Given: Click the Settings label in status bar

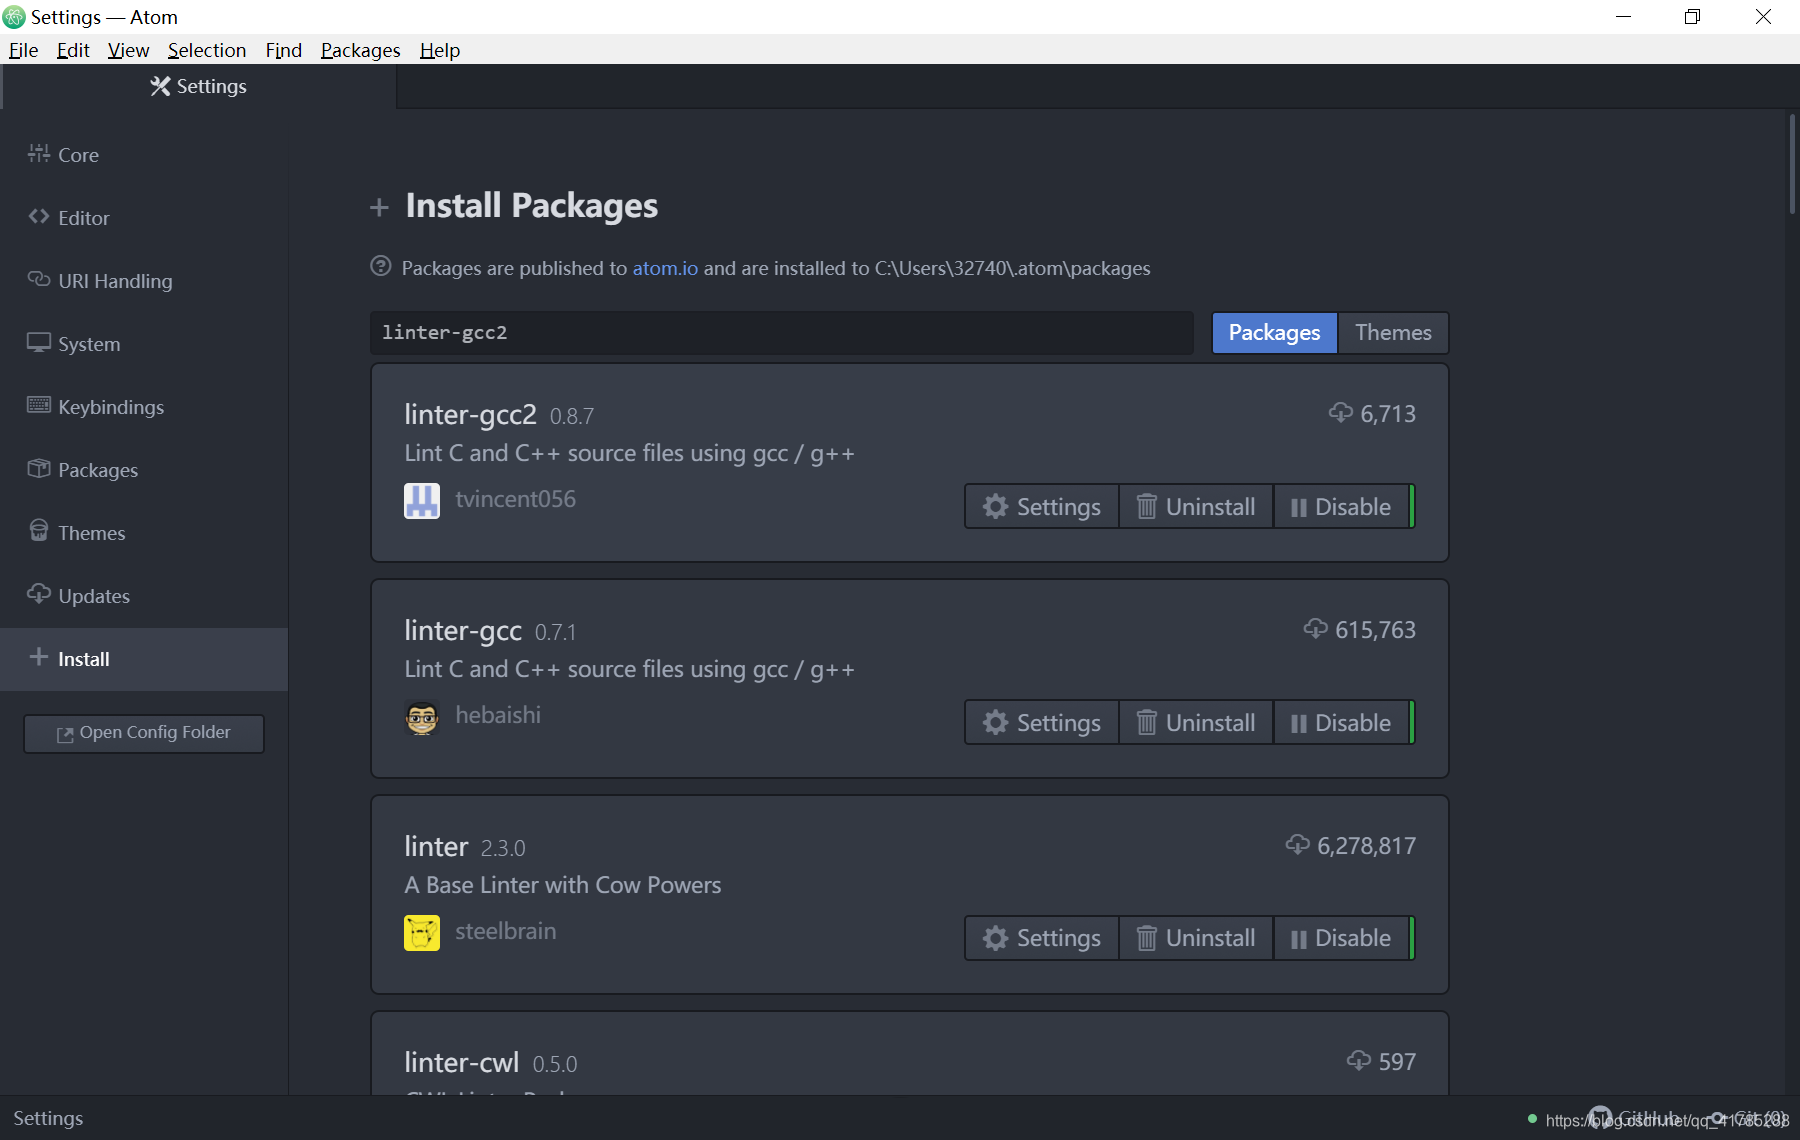Looking at the screenshot, I should (48, 1118).
